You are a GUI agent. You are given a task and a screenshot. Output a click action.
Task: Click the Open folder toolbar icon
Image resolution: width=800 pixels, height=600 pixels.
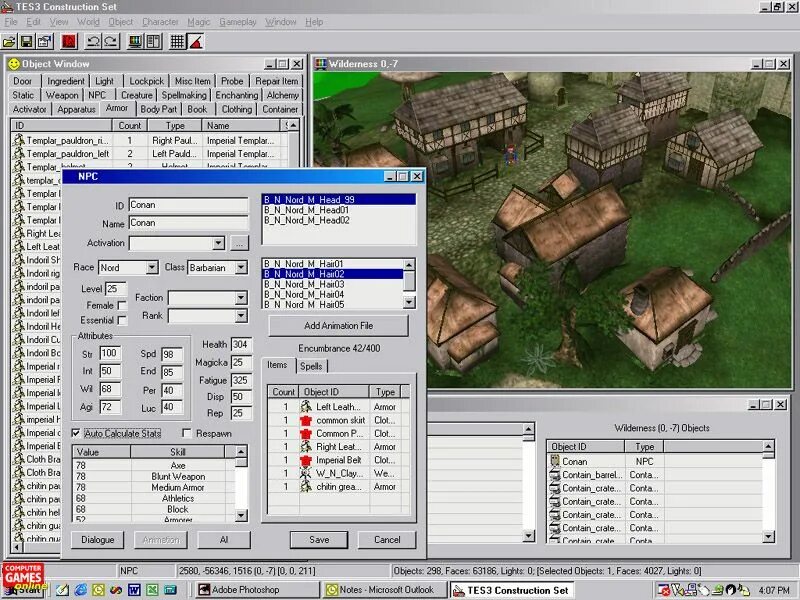coord(10,42)
